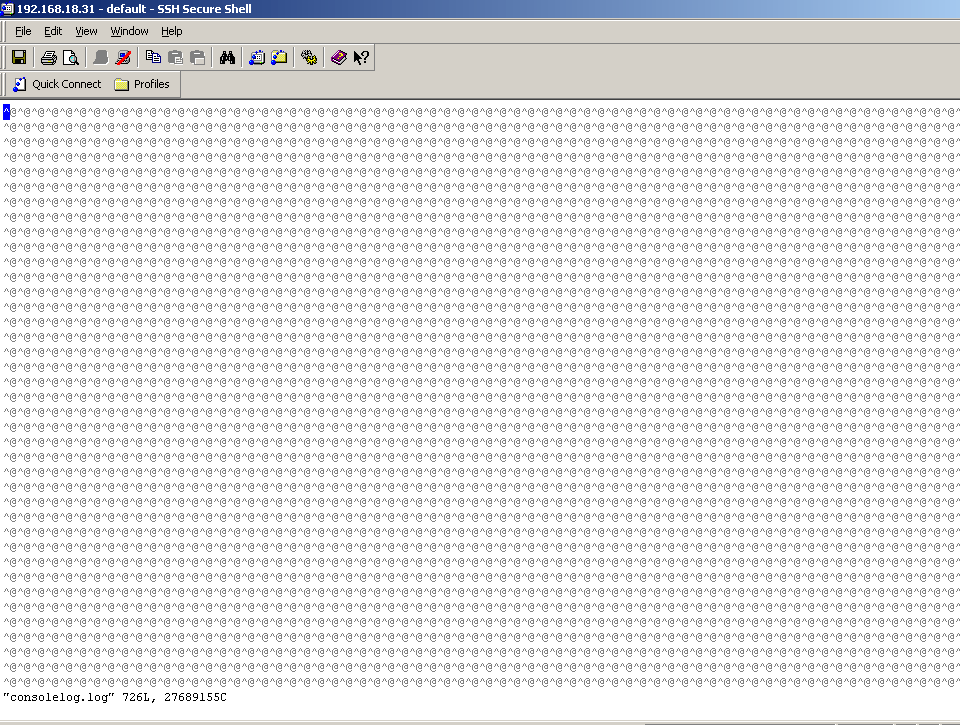This screenshot has height=725, width=960.
Task: Open New File Transfer Window
Action: pos(279,58)
